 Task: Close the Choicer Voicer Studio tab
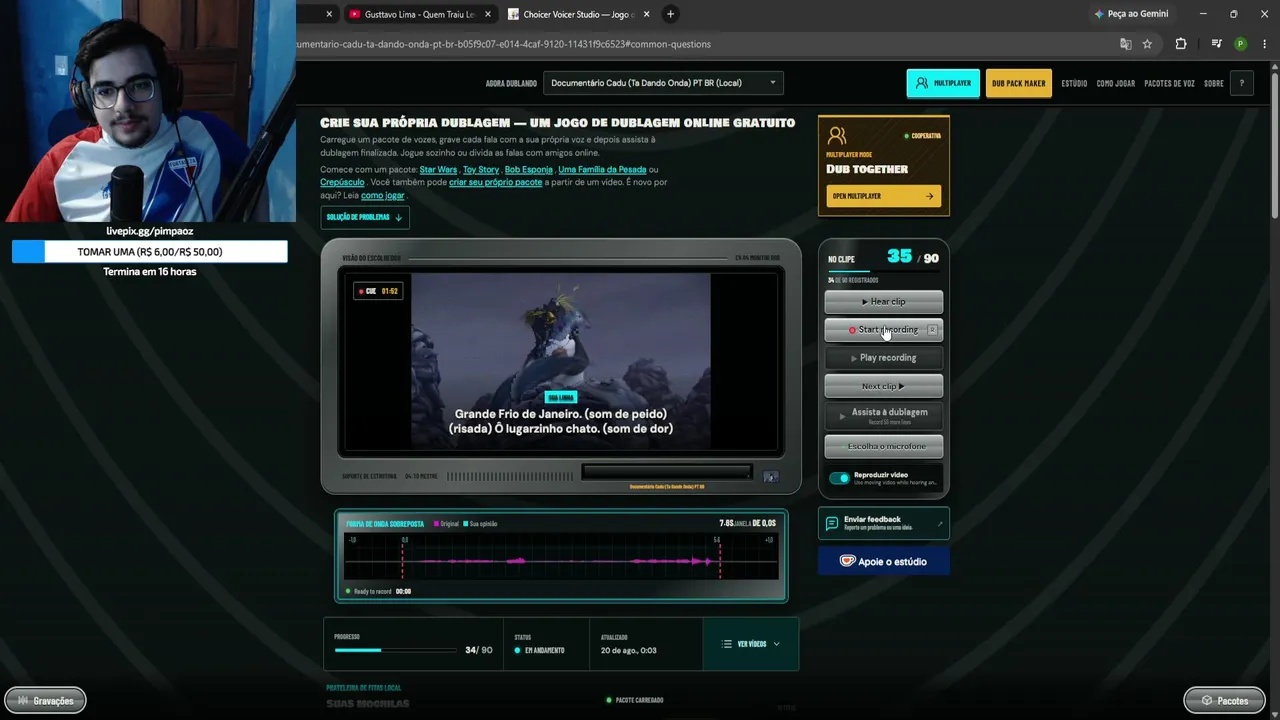(x=646, y=14)
